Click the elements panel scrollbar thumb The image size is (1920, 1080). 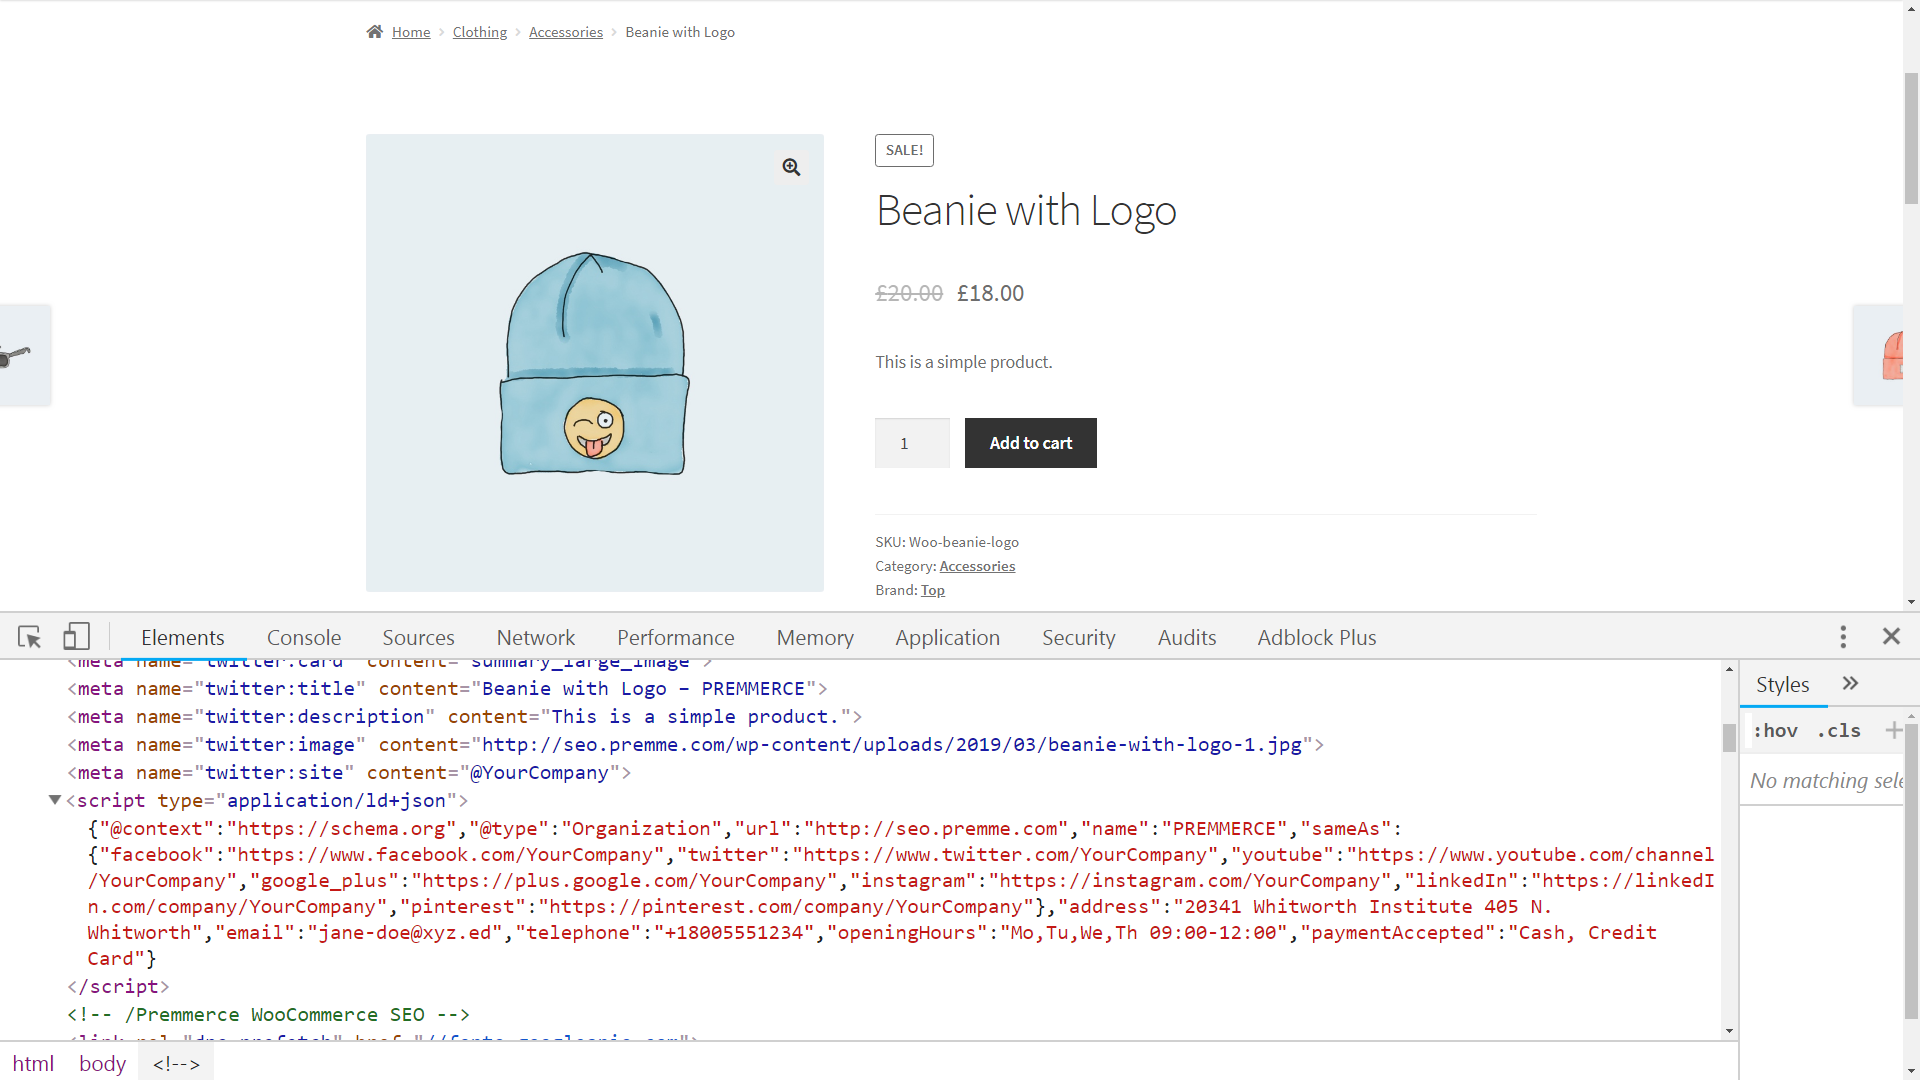pyautogui.click(x=1729, y=737)
